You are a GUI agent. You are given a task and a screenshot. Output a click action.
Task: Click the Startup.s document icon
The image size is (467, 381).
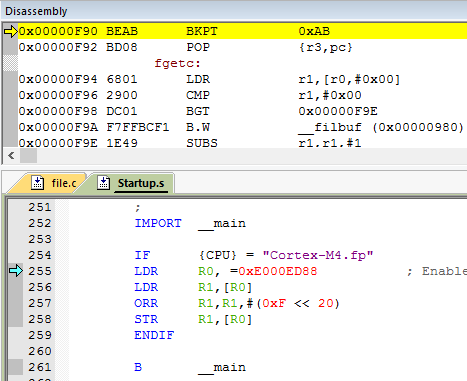103,183
